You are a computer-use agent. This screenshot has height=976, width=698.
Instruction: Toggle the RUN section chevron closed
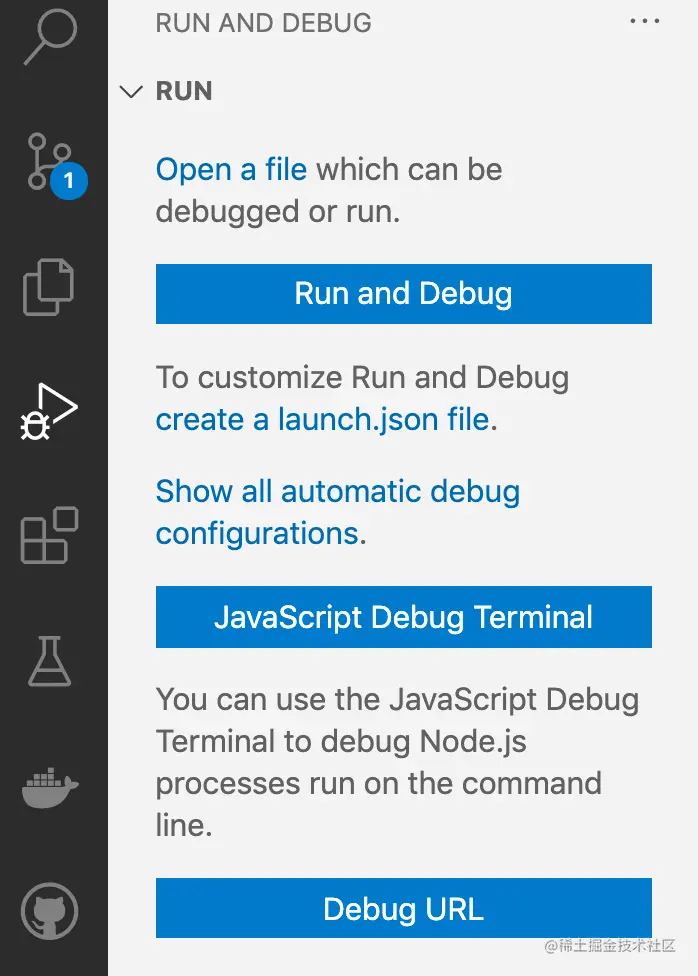131,91
